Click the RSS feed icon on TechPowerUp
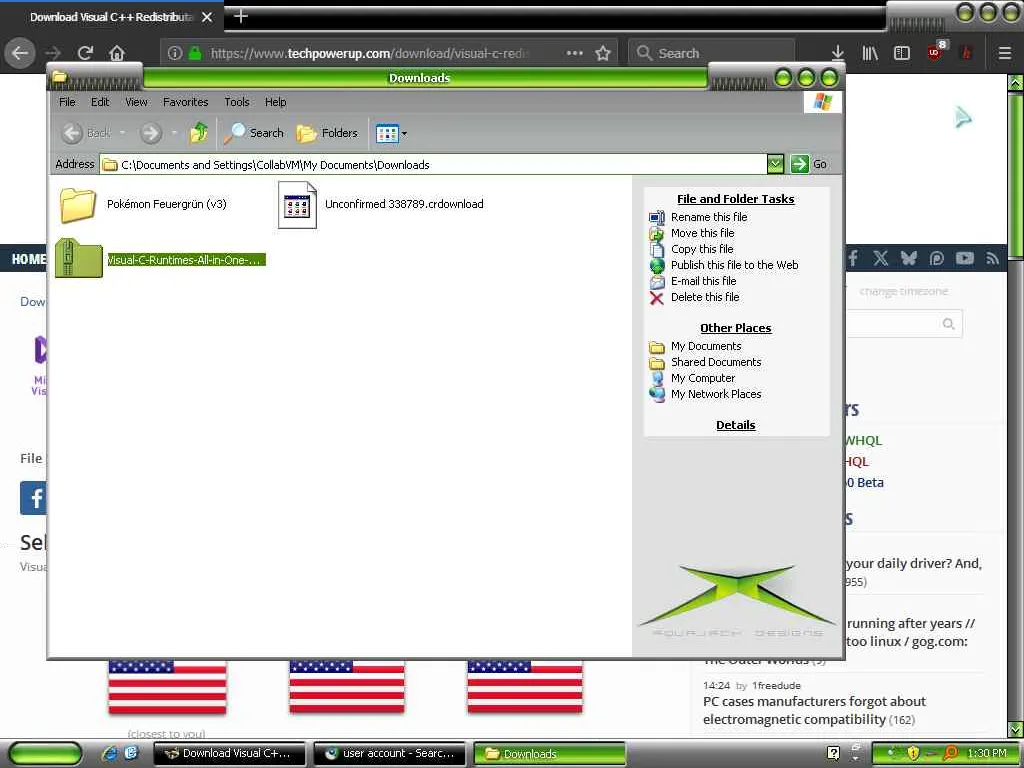The image size is (1024, 768). coord(993,258)
